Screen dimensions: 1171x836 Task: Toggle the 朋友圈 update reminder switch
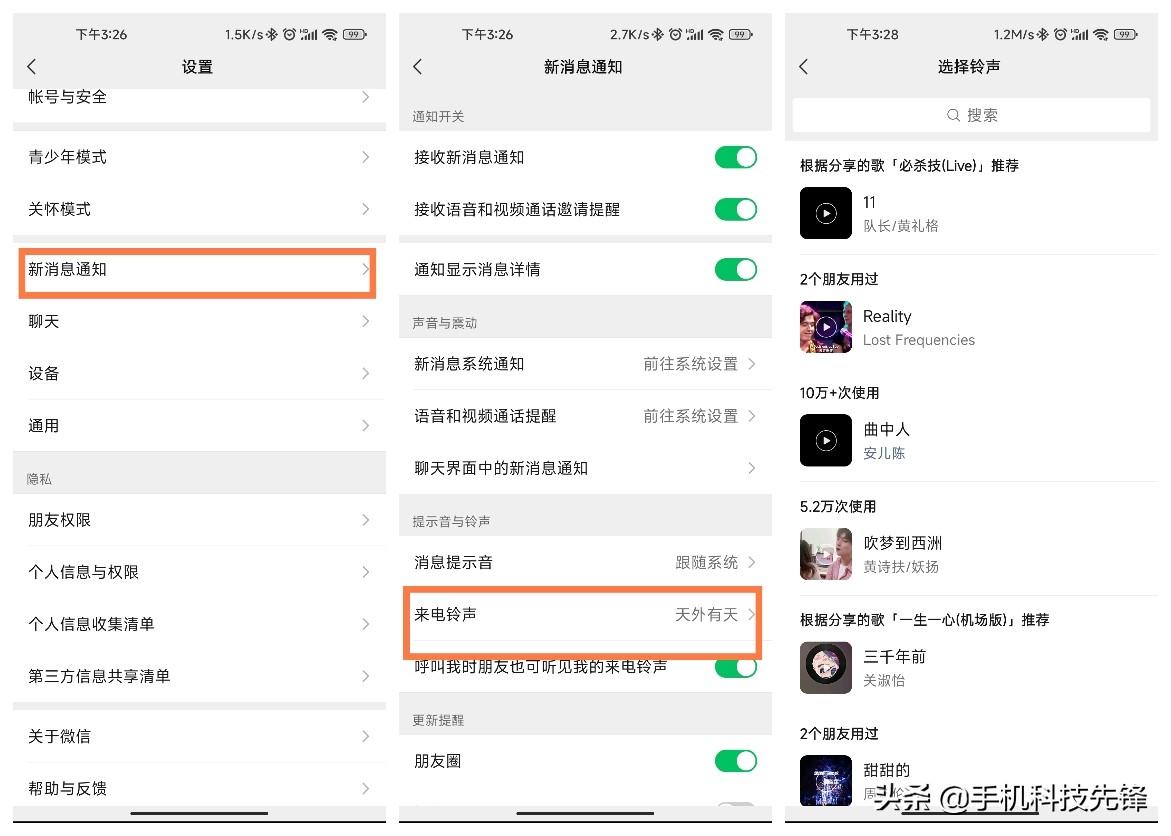coord(736,761)
